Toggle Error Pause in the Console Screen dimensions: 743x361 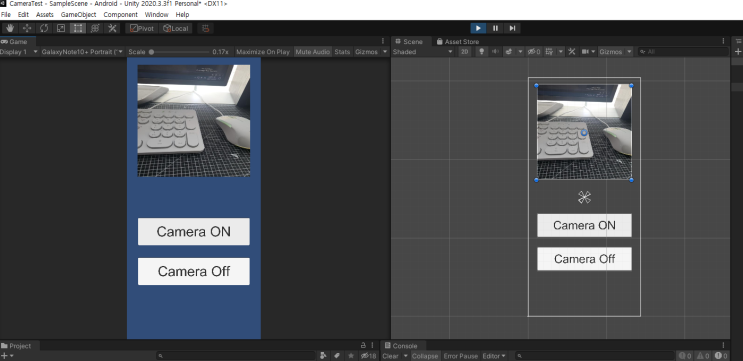click(x=461, y=356)
